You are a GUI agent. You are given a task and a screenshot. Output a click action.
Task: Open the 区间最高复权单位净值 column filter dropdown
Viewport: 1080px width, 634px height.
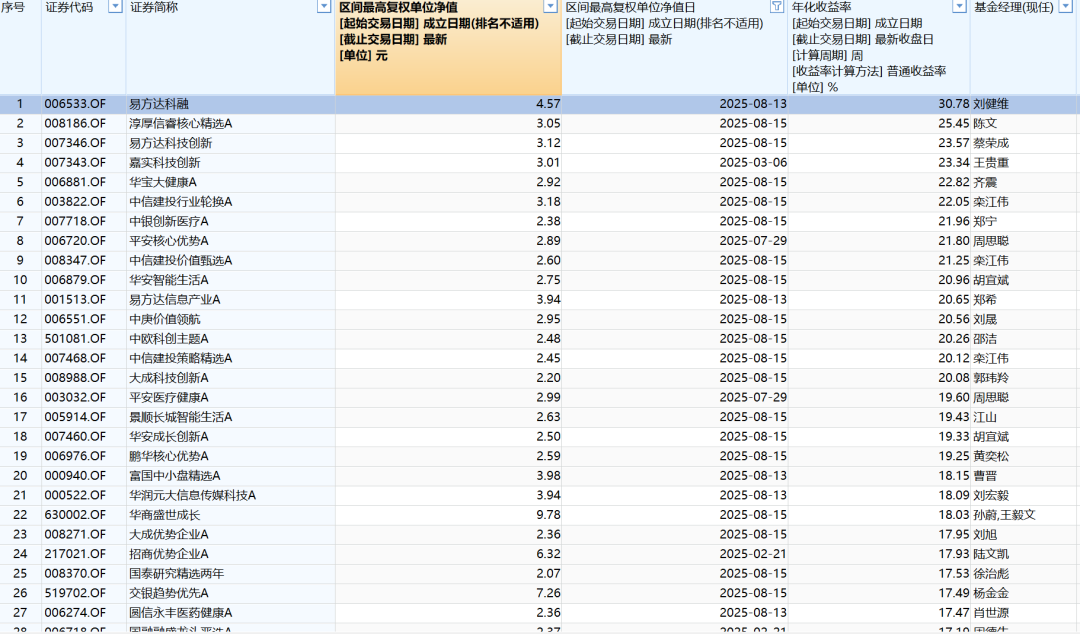click(550, 7)
